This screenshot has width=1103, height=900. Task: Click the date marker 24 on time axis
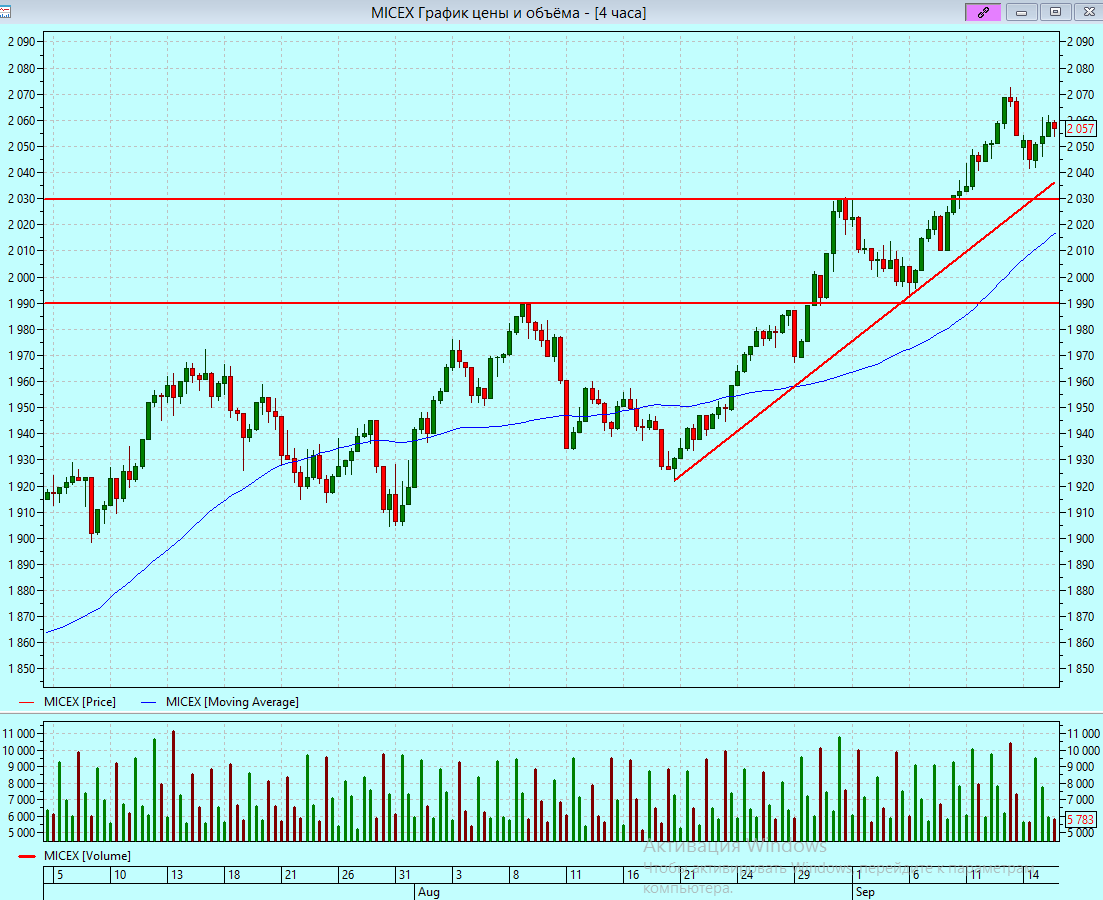[746, 875]
